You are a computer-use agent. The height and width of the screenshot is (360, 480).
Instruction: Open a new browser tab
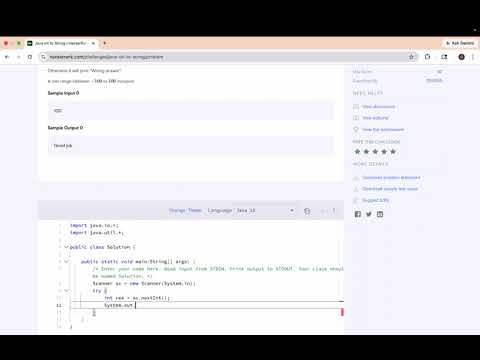coord(105,43)
